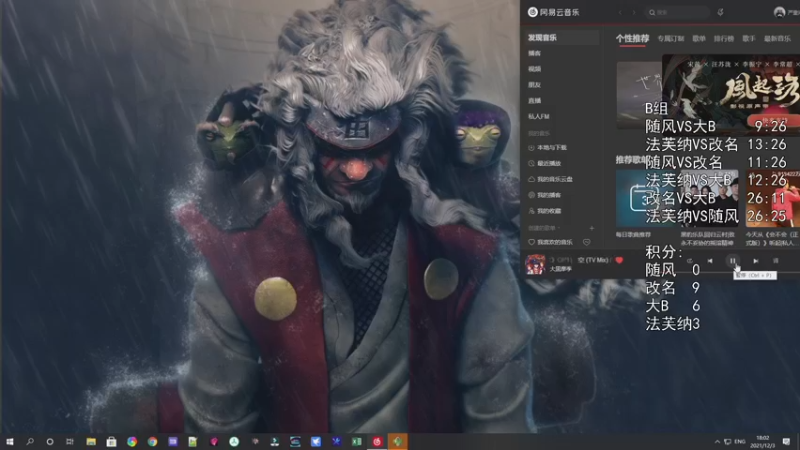Open the lyrics button in player bar

coord(776,261)
